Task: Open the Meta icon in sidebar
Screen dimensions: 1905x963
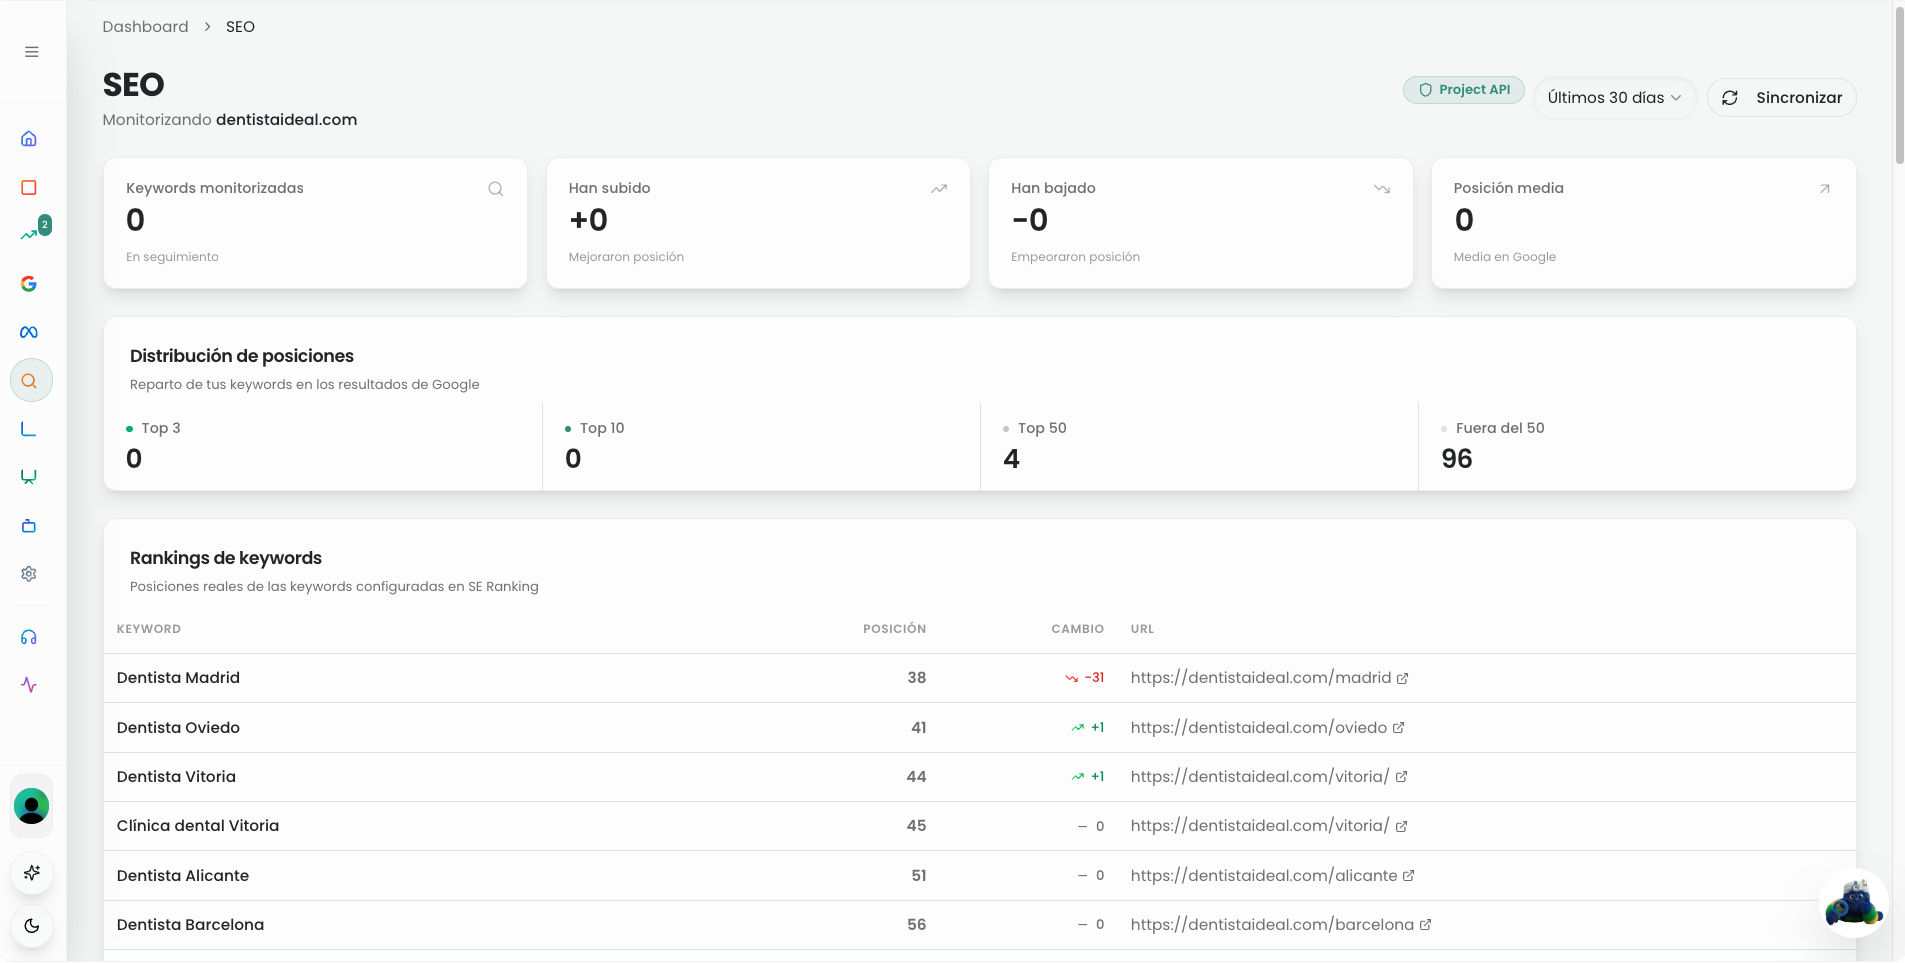Action: [29, 332]
